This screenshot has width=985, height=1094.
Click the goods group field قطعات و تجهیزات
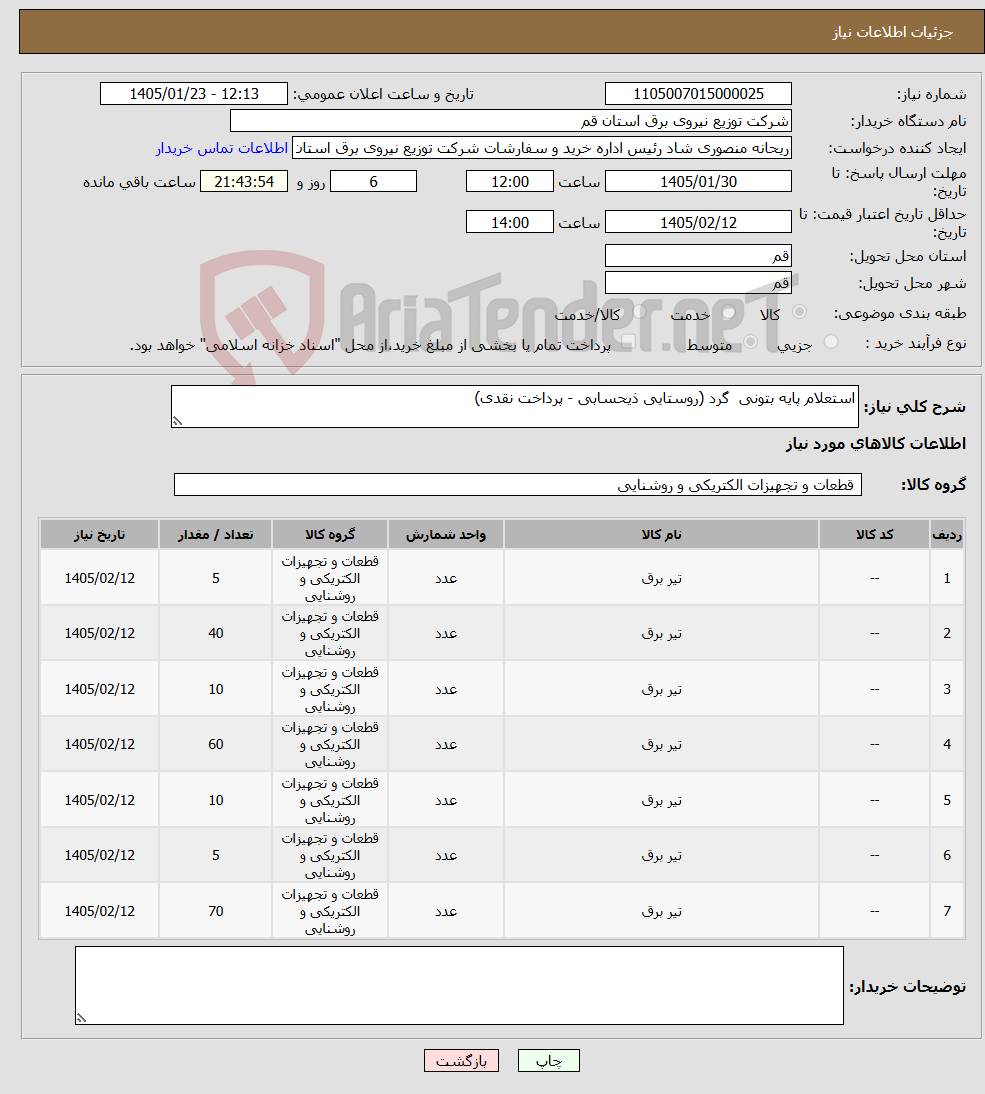tap(518, 485)
